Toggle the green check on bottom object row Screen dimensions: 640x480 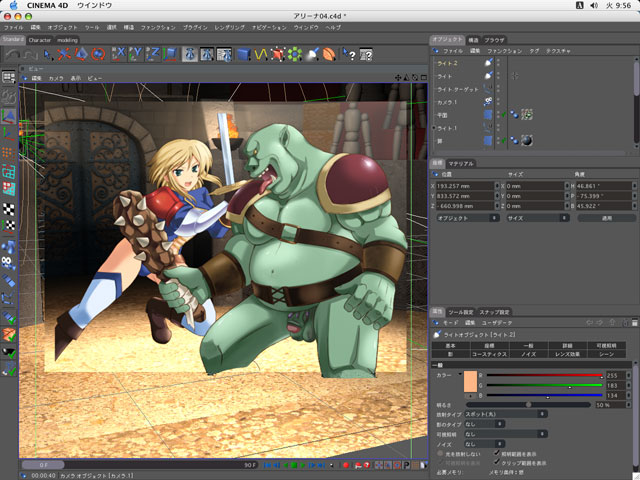click(504, 141)
